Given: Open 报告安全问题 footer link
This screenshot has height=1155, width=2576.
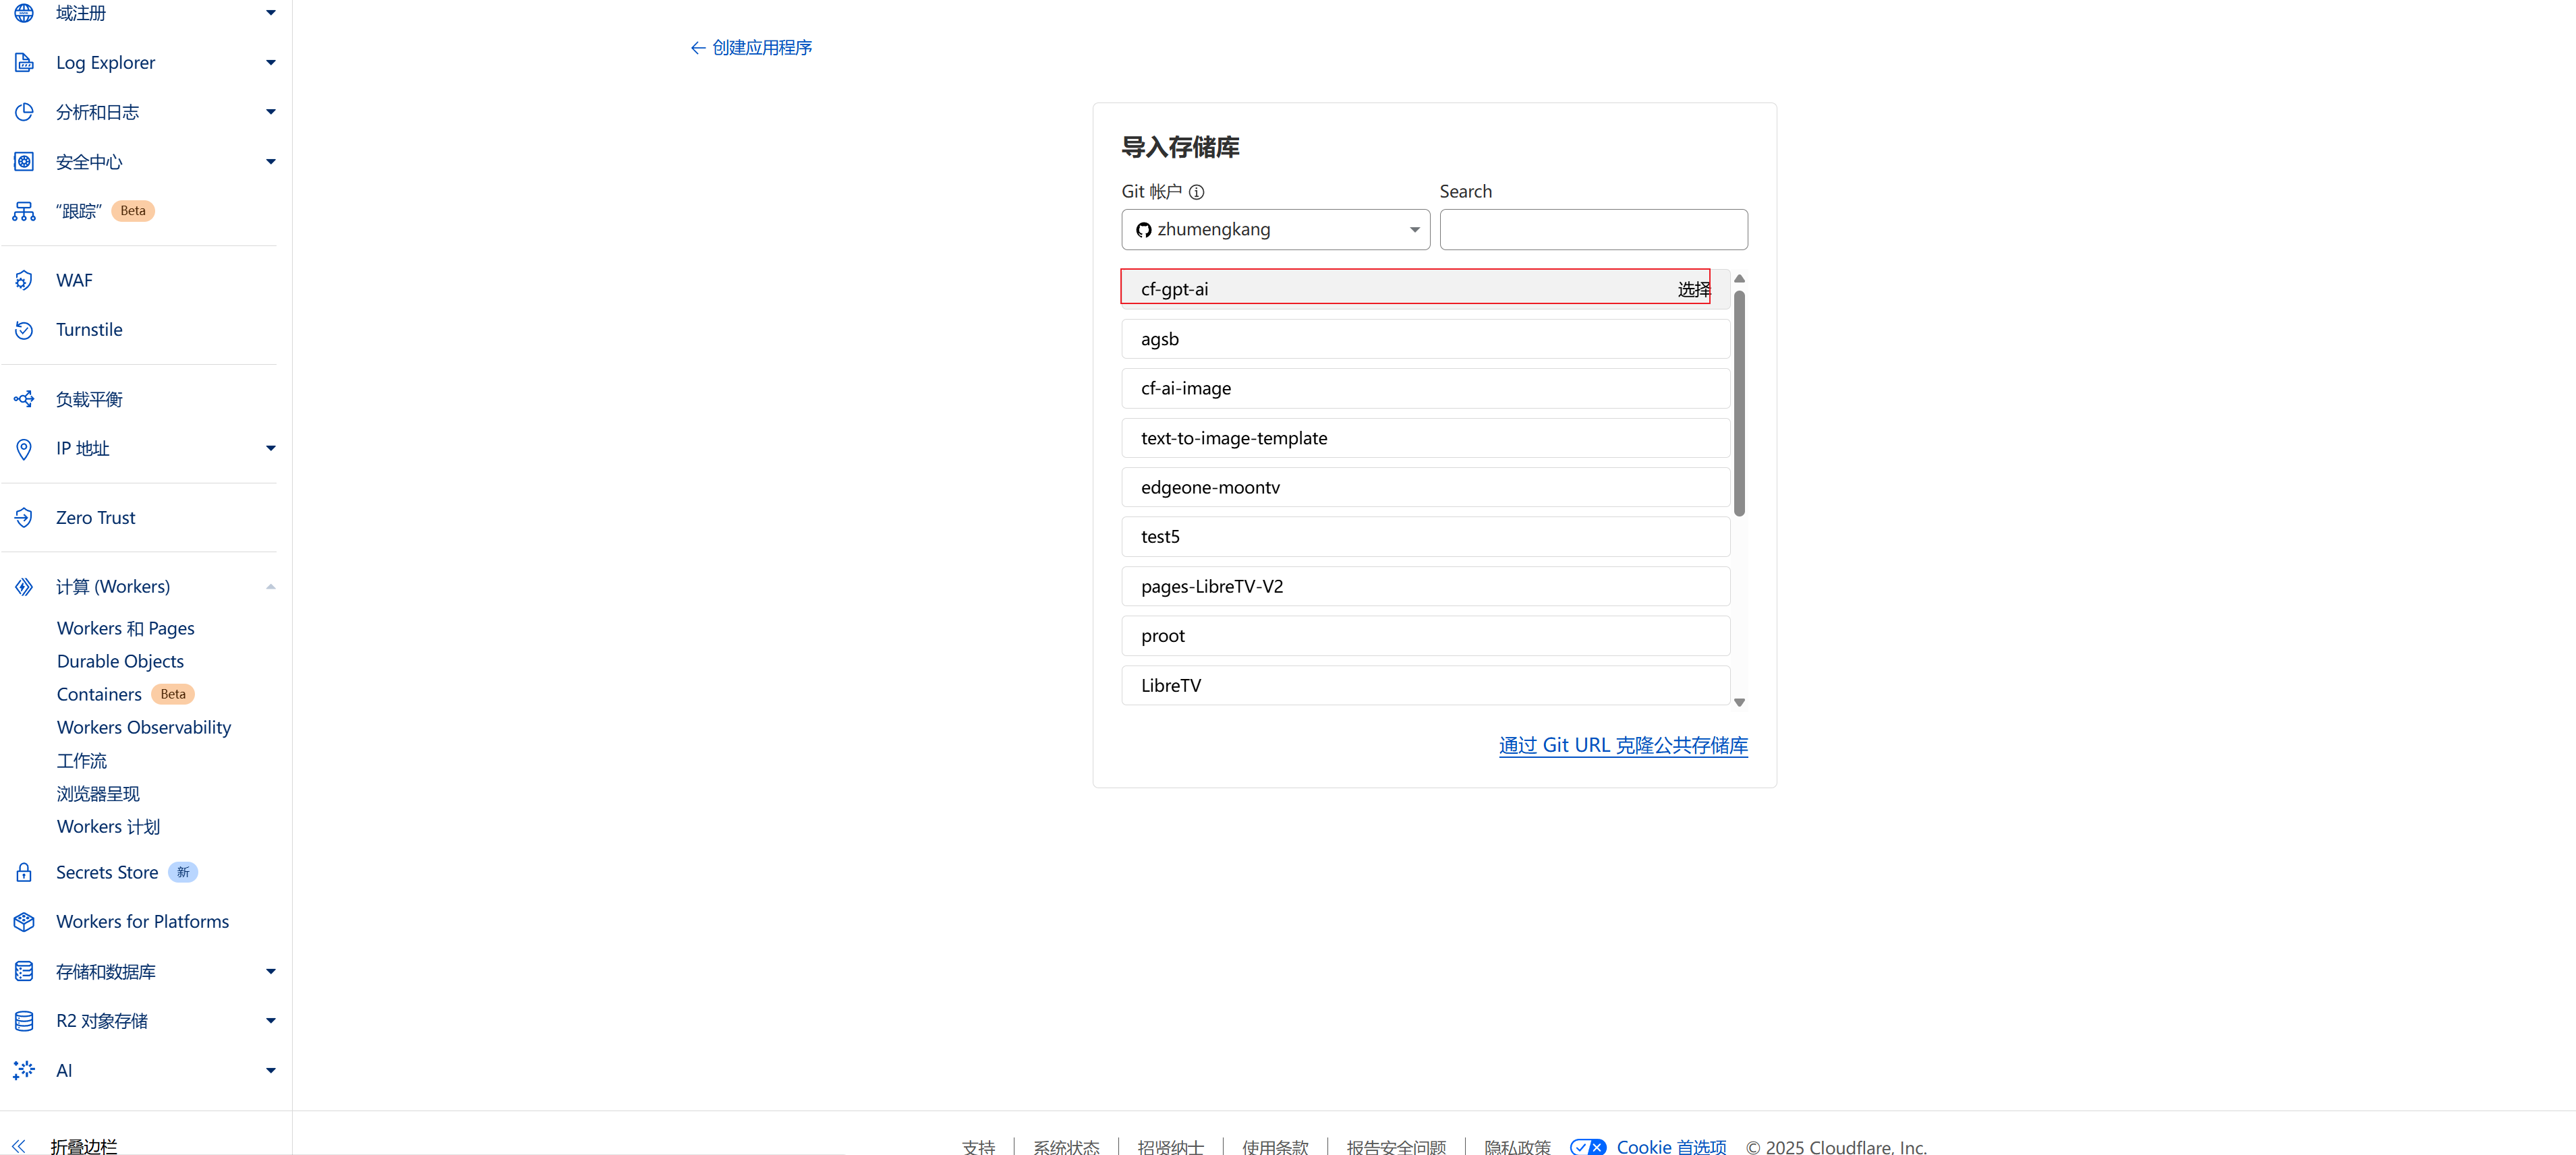Looking at the screenshot, I should click(1396, 1147).
